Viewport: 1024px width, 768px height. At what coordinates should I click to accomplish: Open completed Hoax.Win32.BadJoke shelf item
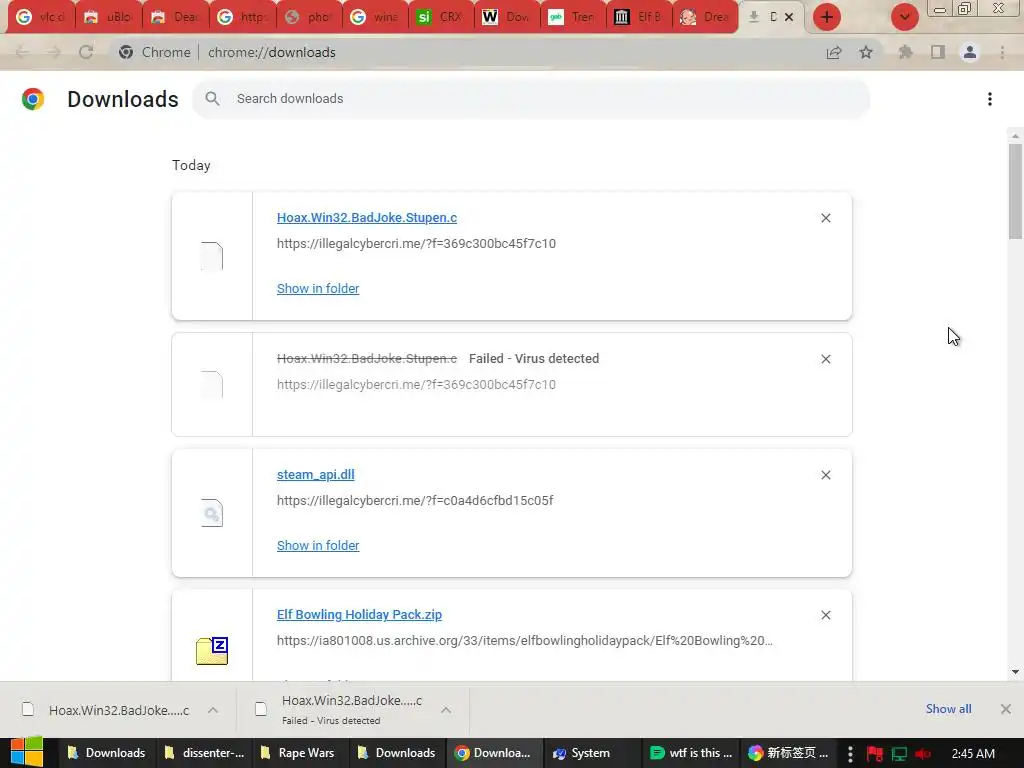click(106, 710)
